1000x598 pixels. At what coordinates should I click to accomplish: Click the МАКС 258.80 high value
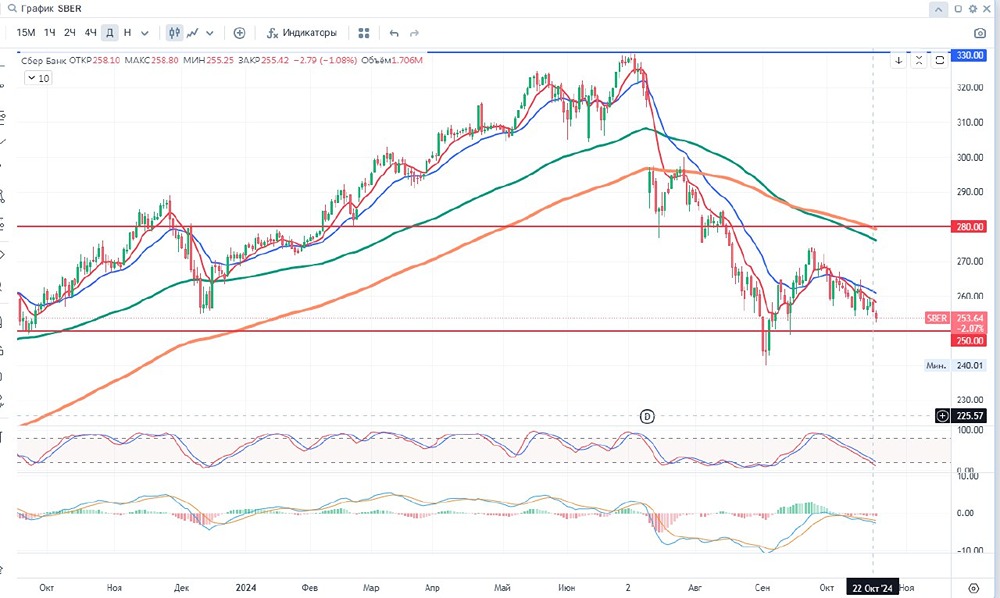(151, 61)
